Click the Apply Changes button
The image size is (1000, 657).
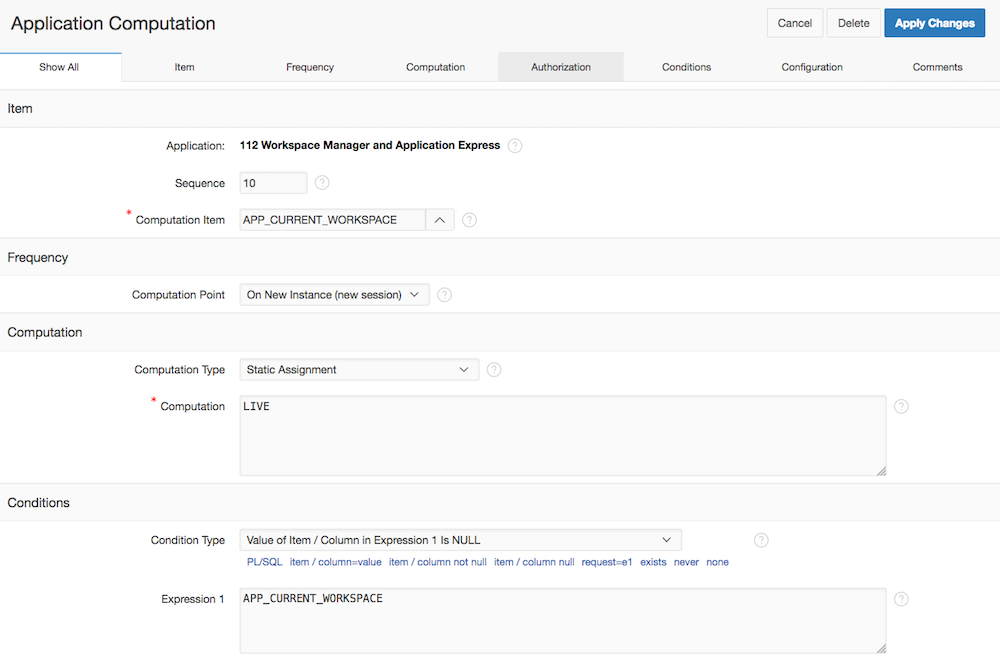(934, 23)
